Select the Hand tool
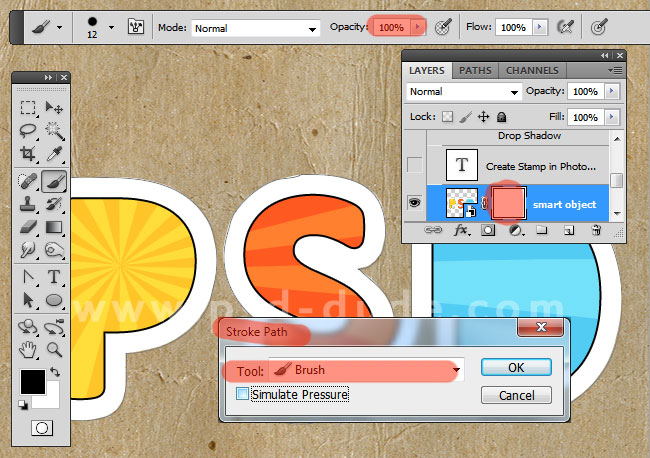650x458 pixels. (28, 350)
